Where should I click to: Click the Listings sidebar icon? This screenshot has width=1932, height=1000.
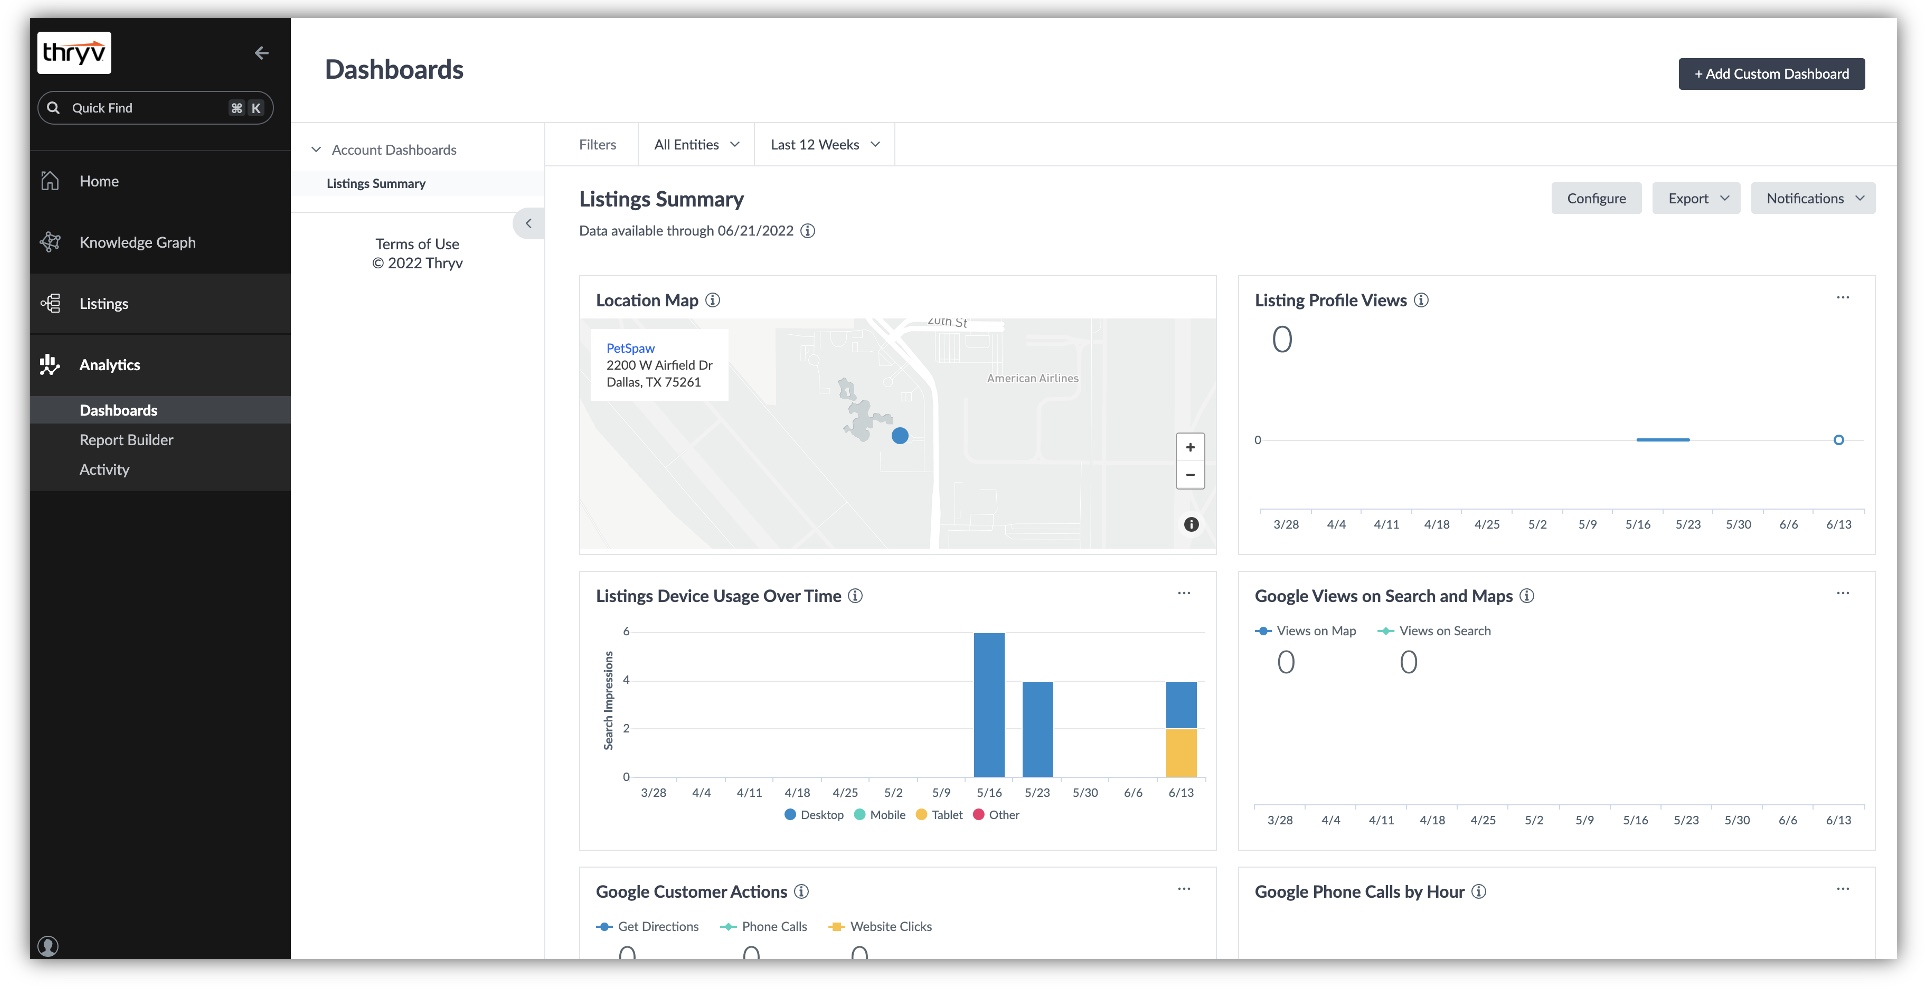coord(51,303)
